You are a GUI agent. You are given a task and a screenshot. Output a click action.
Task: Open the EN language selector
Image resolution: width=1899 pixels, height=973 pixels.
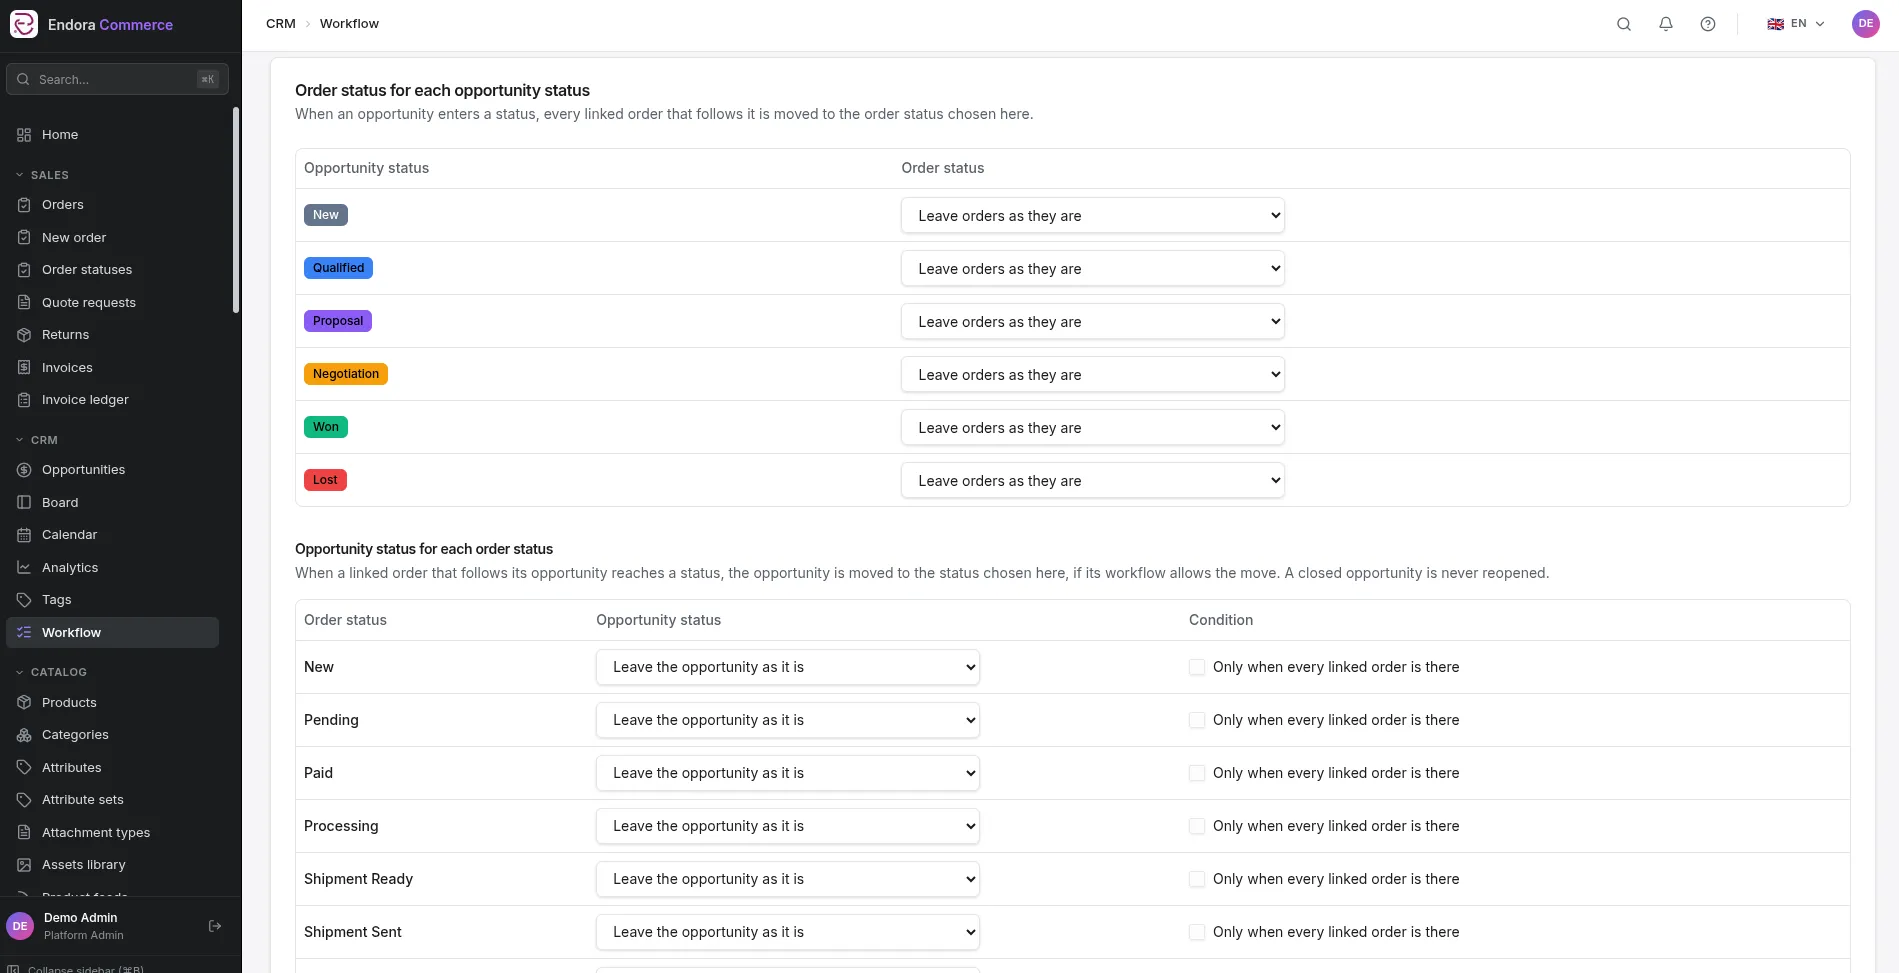[x=1796, y=24]
